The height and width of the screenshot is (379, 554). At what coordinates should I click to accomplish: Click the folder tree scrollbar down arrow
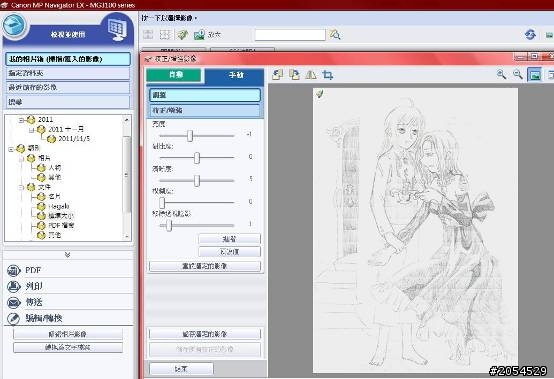126,237
